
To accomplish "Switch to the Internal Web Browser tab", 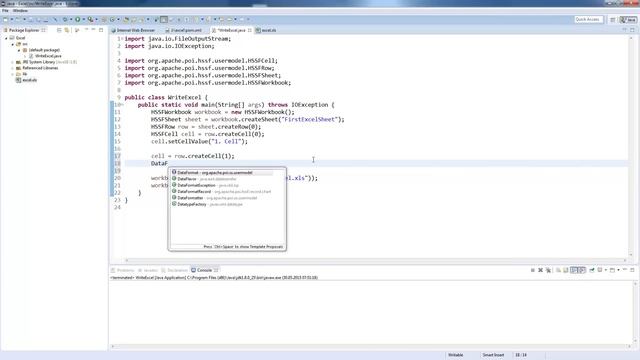I will click(x=133, y=30).
